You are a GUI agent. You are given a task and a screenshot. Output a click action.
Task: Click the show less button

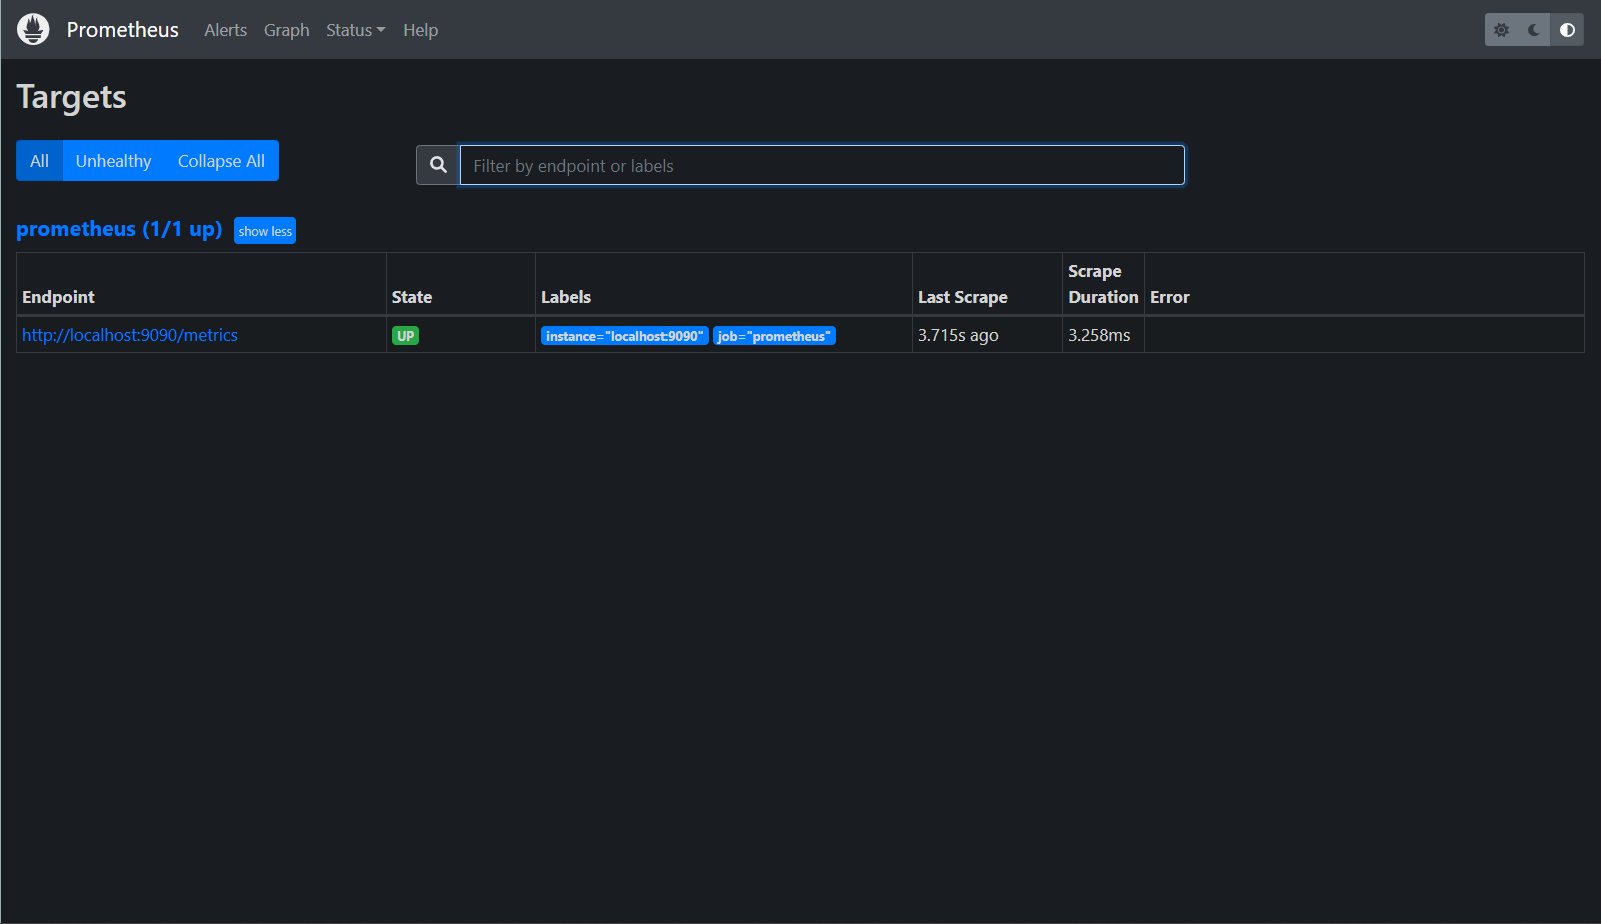(x=265, y=231)
